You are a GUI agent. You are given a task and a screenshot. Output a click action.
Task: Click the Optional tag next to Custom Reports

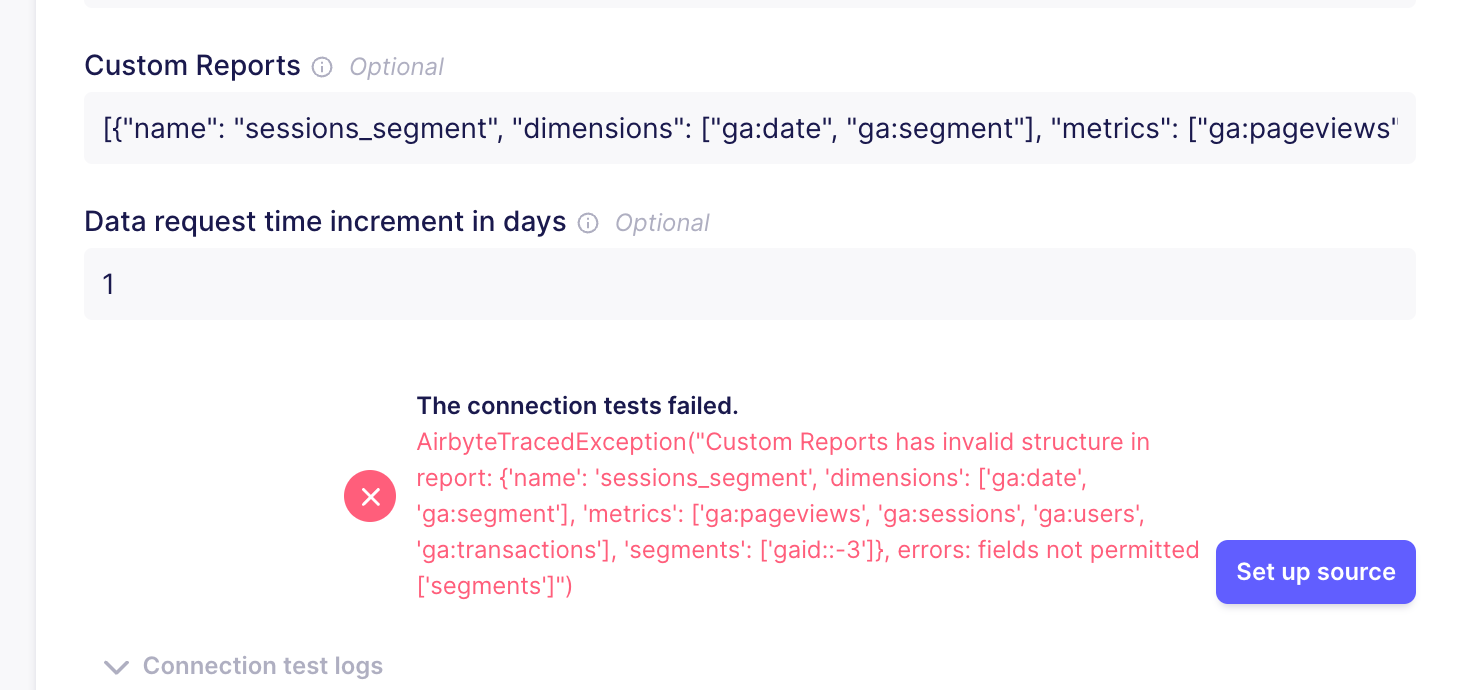pos(396,67)
